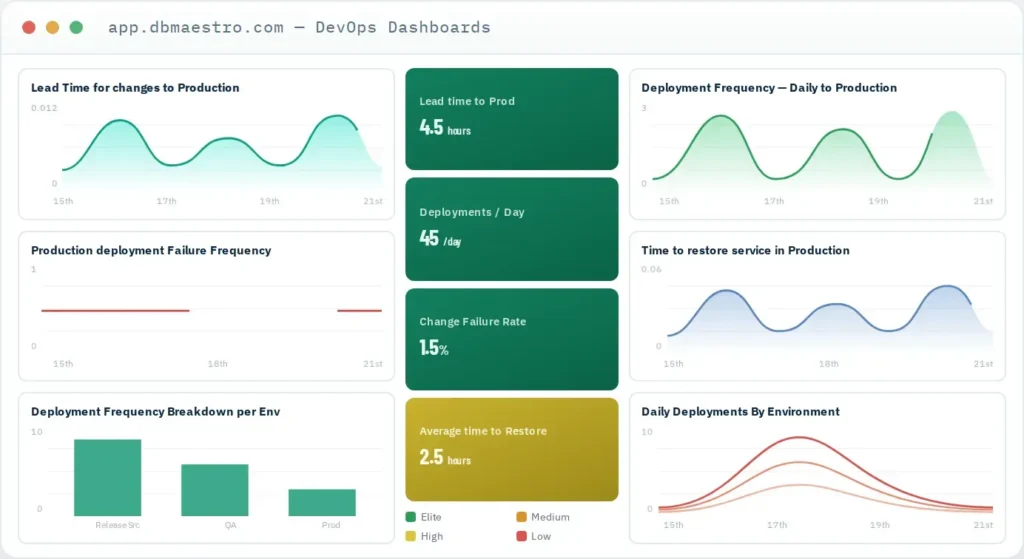Click the yellow window minimize dot
This screenshot has height=559, width=1024.
pos(52,27)
